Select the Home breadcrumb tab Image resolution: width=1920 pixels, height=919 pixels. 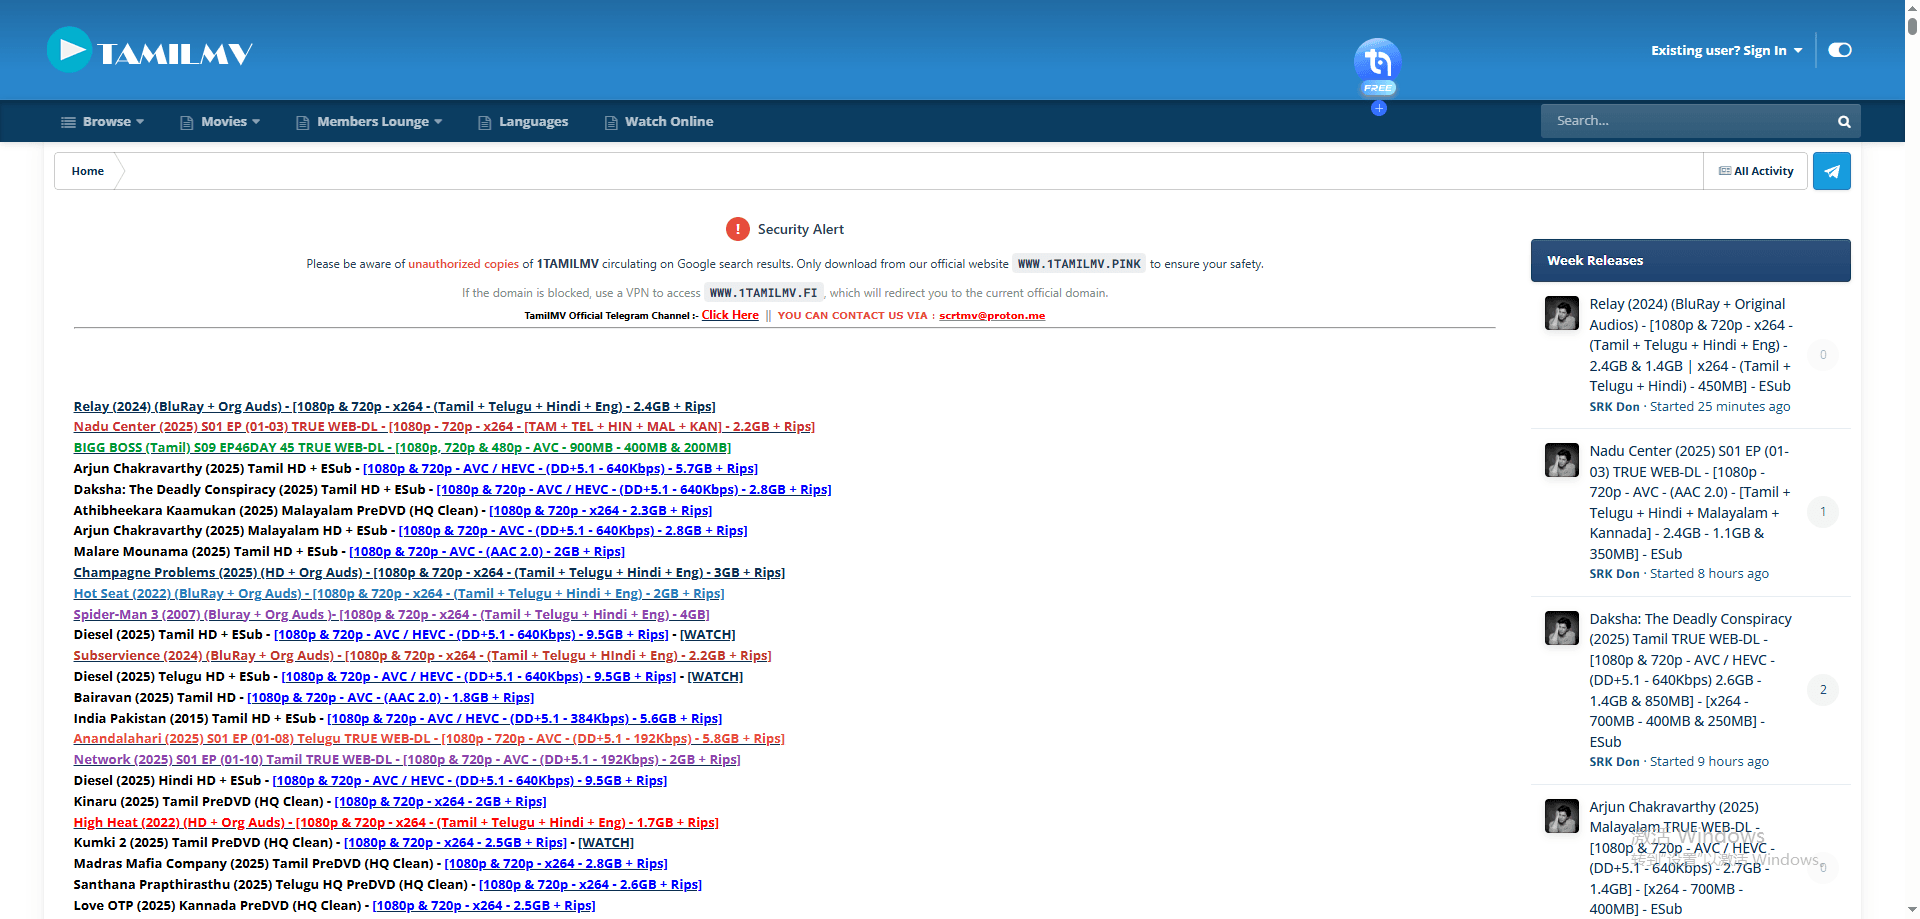[x=87, y=171]
